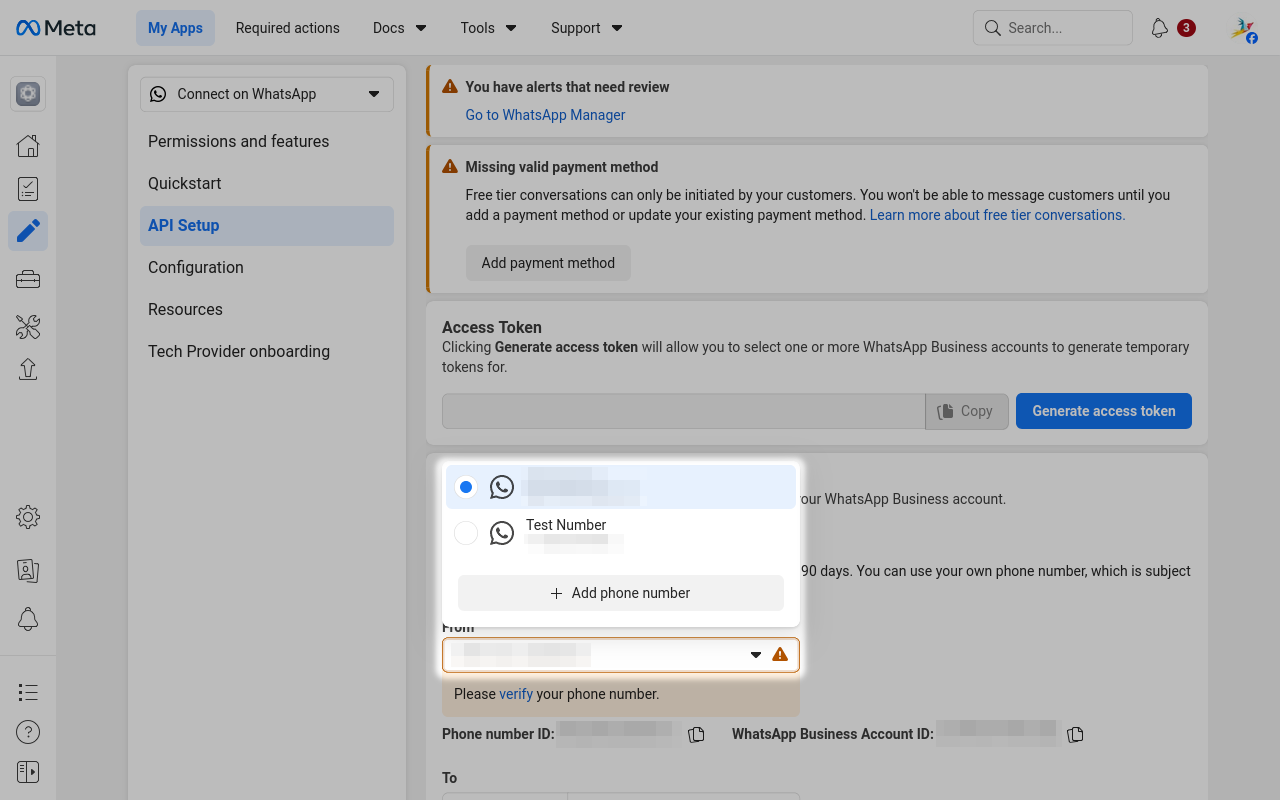Open the wrench tools icon in the sidebar

coord(28,326)
